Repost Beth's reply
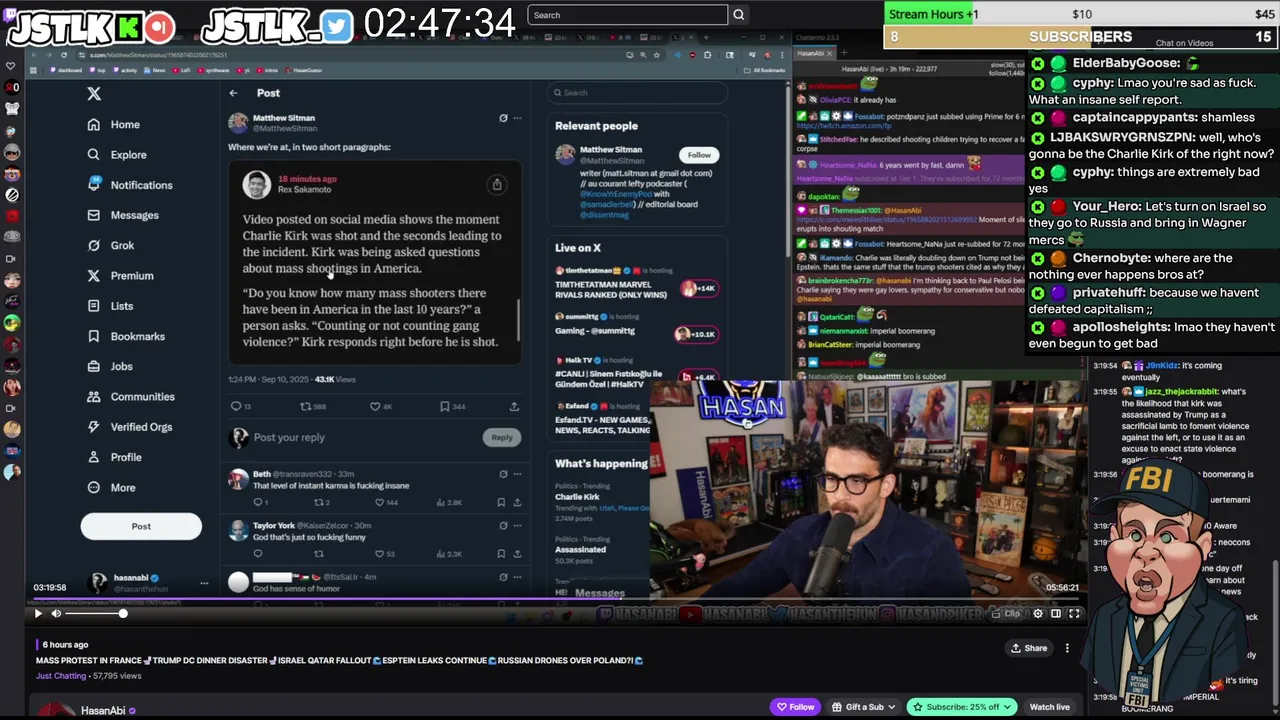 click(318, 502)
